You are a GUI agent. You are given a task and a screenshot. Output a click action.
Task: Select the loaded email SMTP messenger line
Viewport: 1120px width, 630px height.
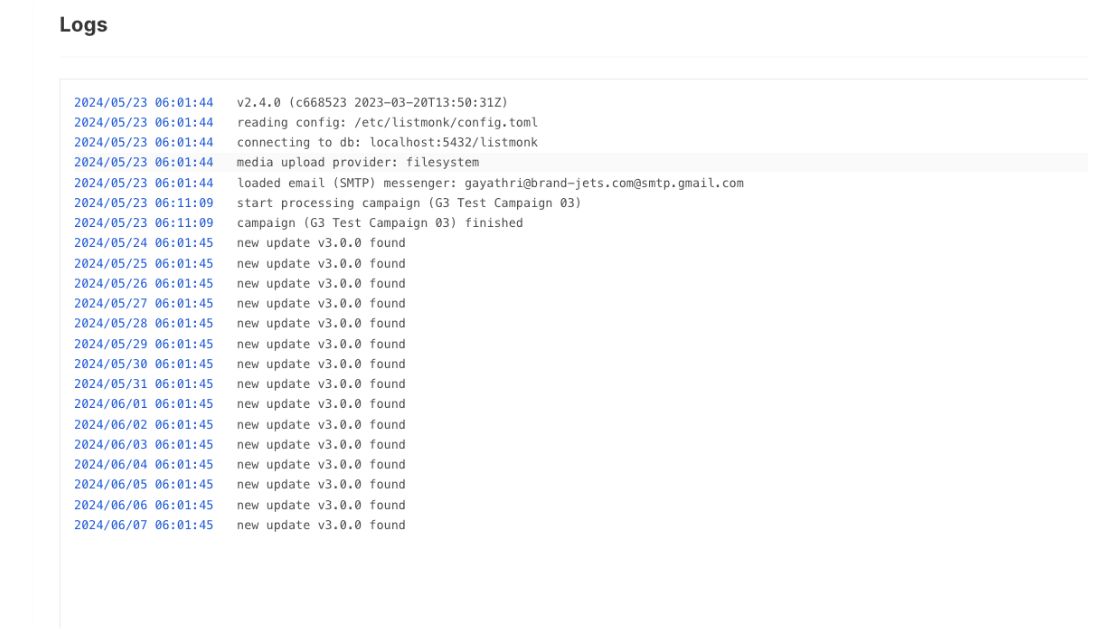(x=490, y=183)
